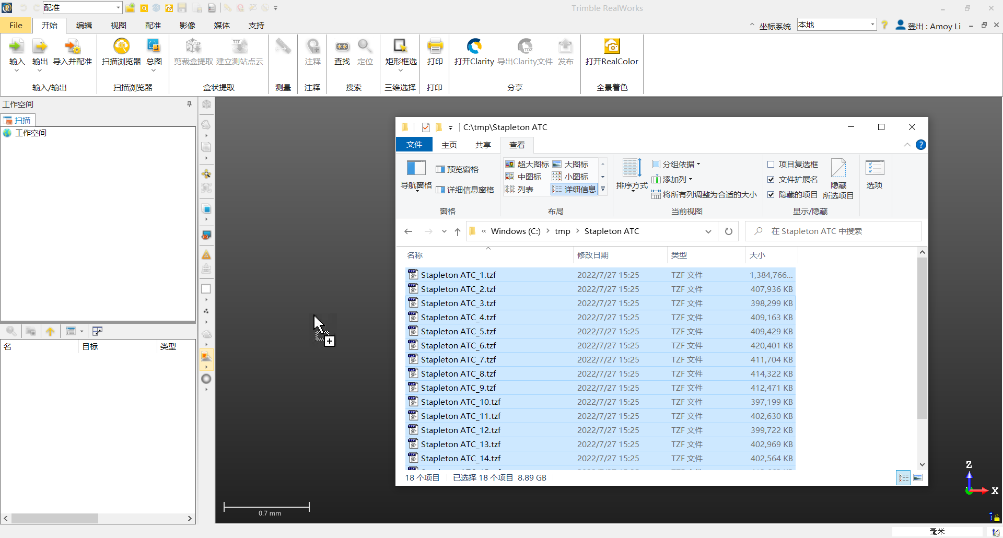The image size is (1003, 538).
Task: Click the help question mark in the RealWorks title area
Action: point(885,25)
